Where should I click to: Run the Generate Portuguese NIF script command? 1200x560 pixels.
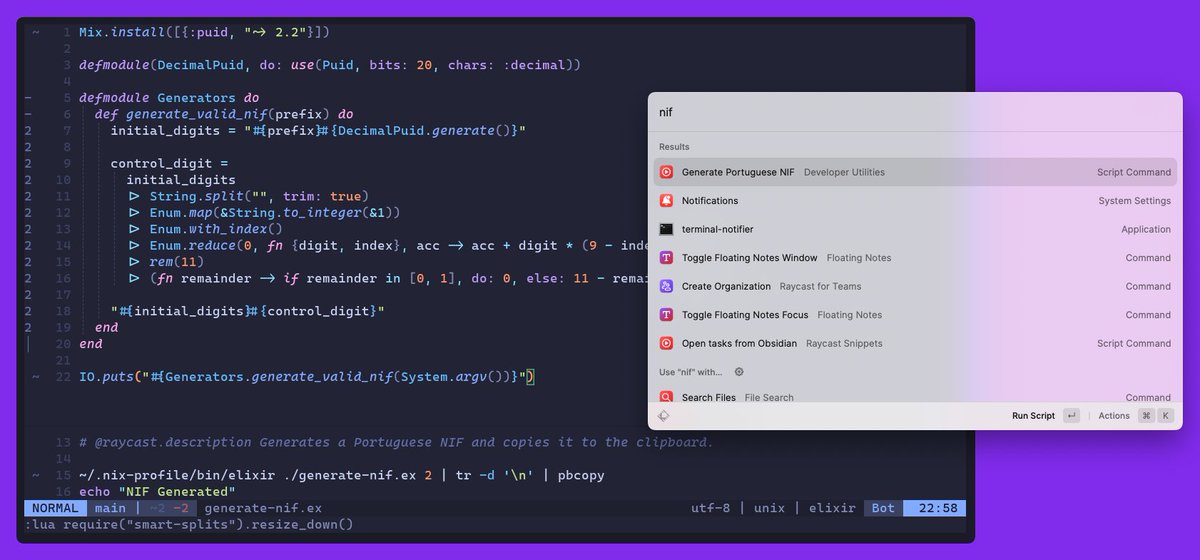click(915, 172)
